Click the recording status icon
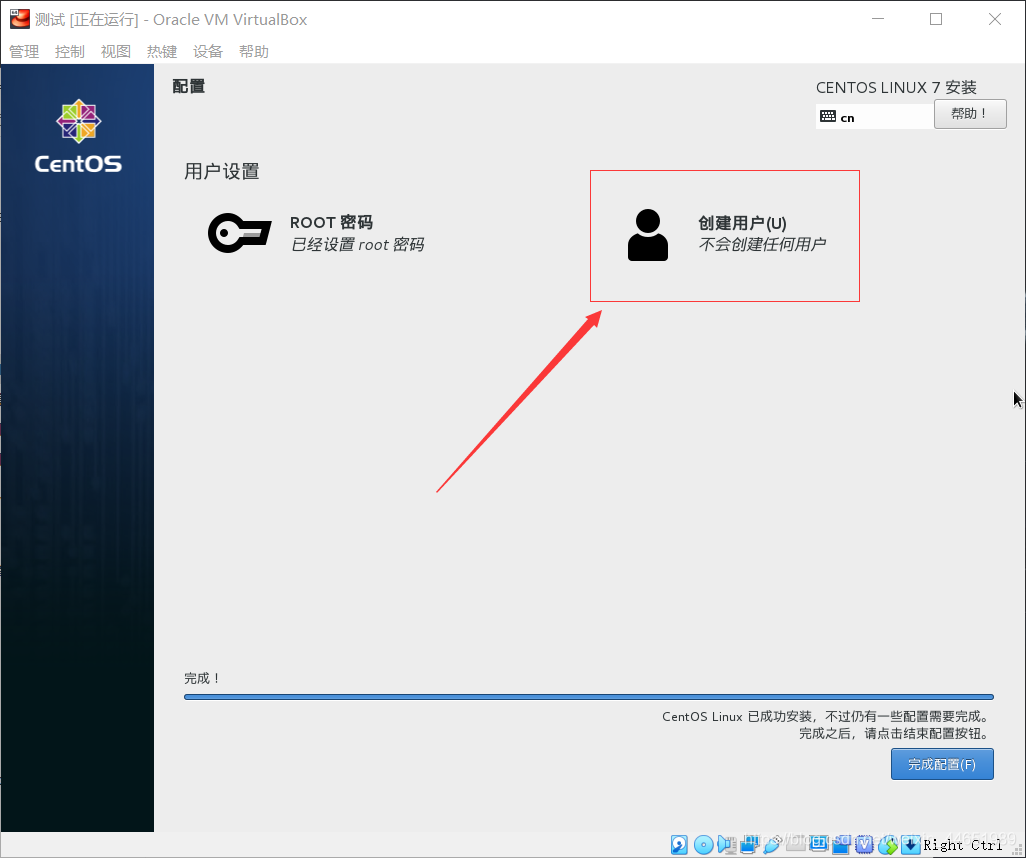Viewport: 1026px width, 858px height. (x=841, y=844)
